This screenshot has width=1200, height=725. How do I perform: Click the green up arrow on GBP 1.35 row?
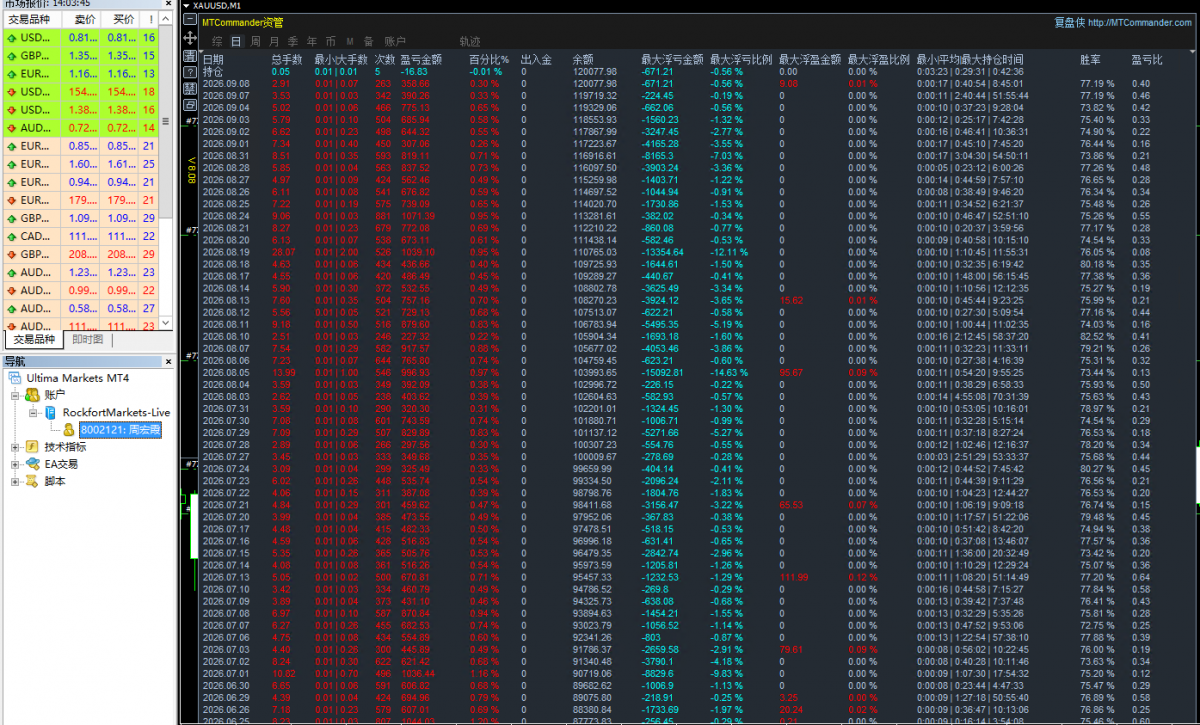(x=12, y=56)
